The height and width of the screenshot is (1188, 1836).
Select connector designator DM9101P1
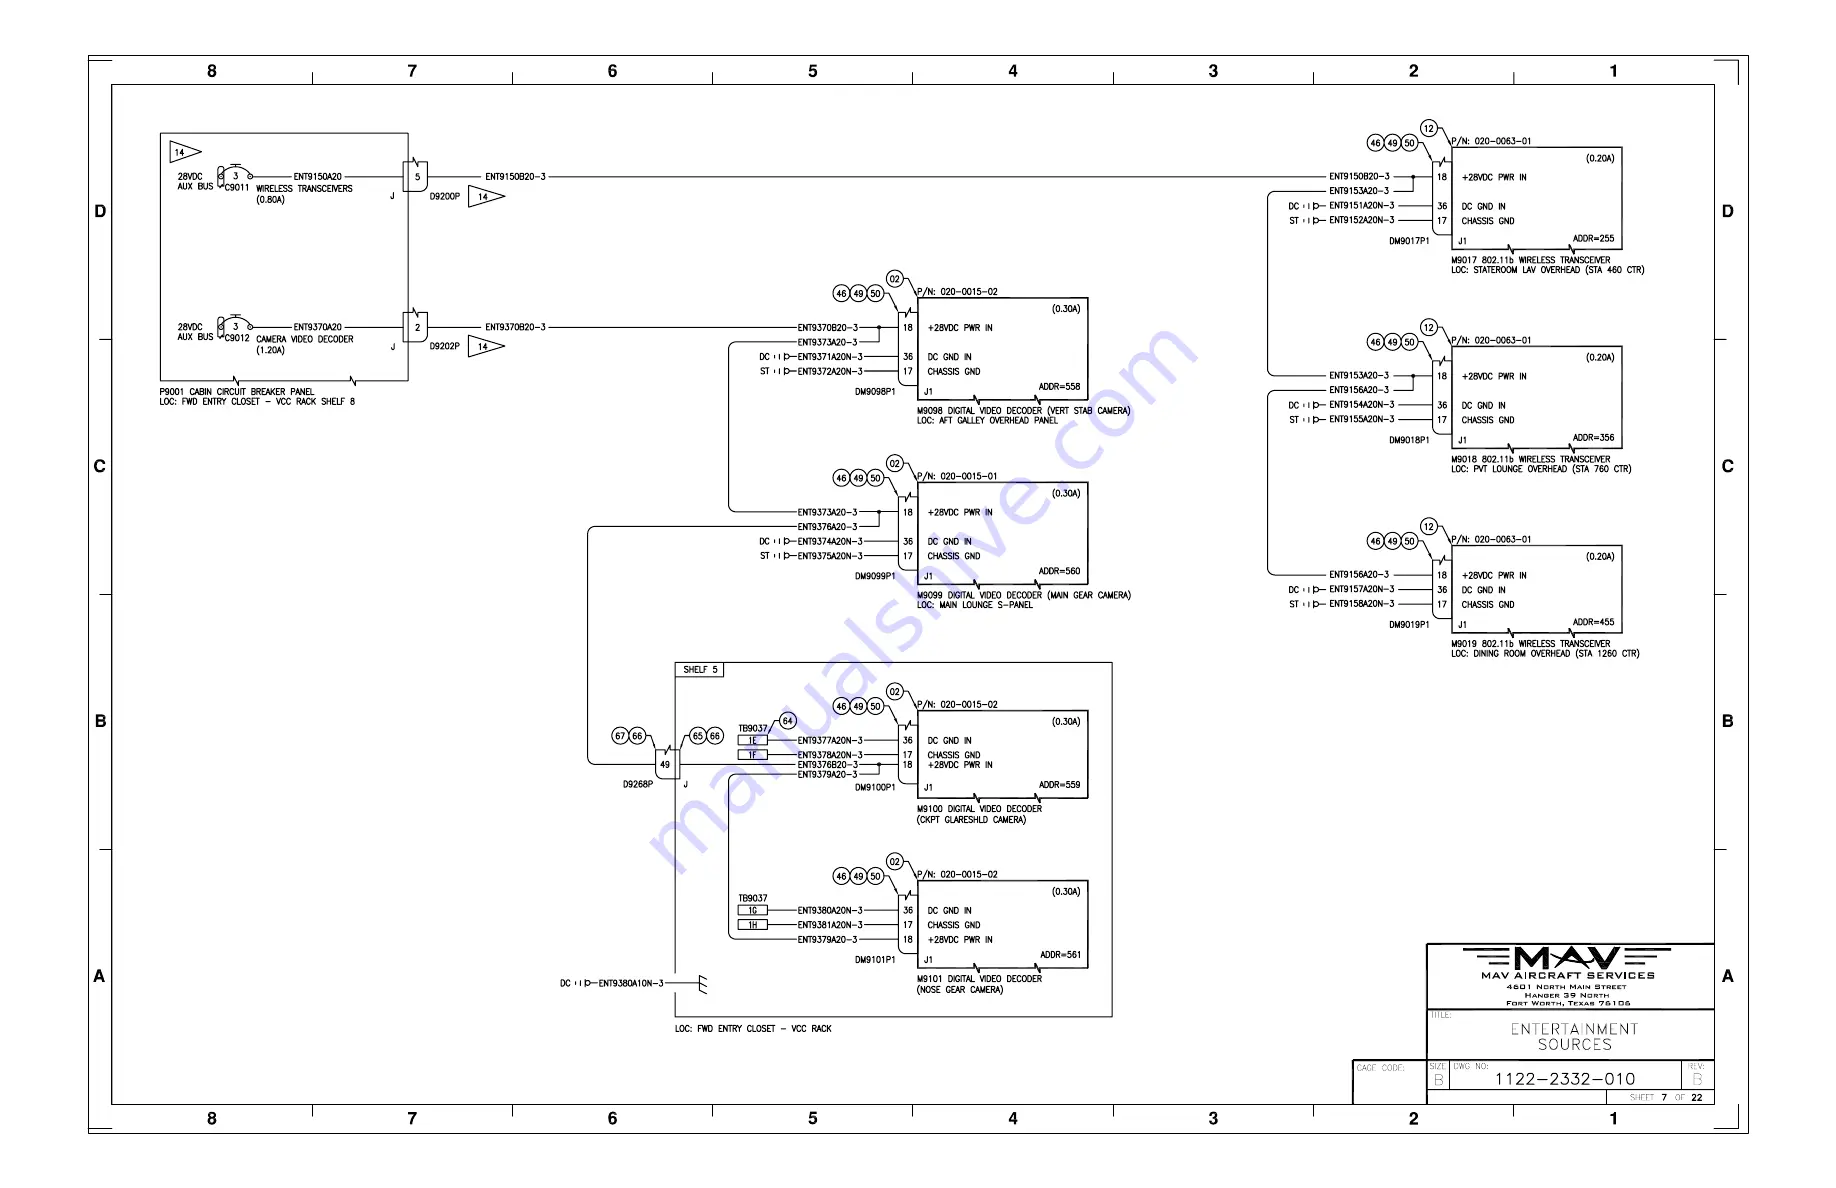875,960
